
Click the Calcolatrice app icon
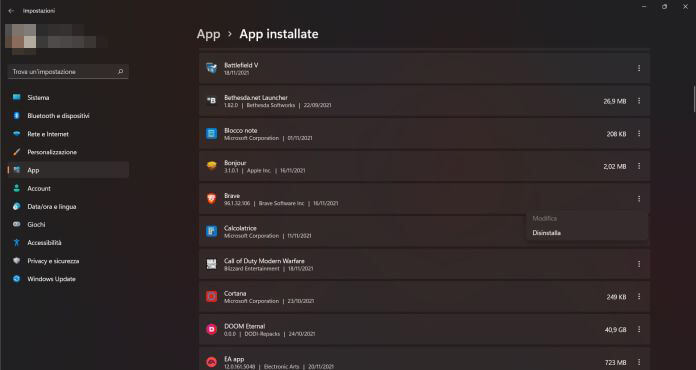[212, 231]
